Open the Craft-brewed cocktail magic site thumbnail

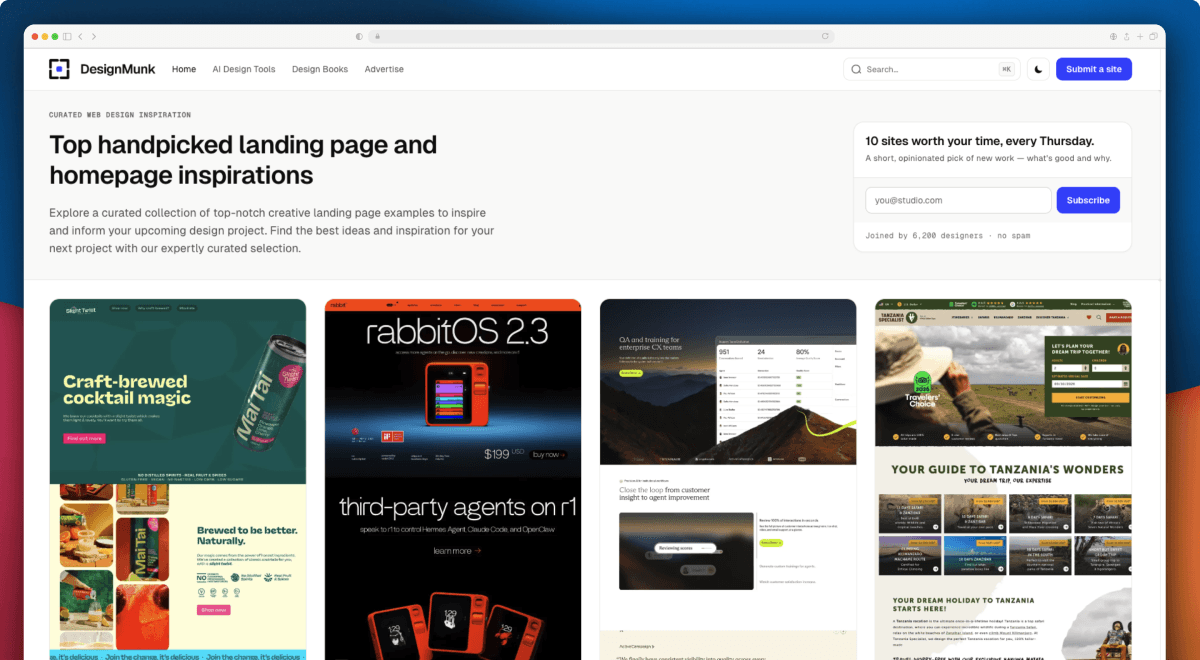point(178,479)
